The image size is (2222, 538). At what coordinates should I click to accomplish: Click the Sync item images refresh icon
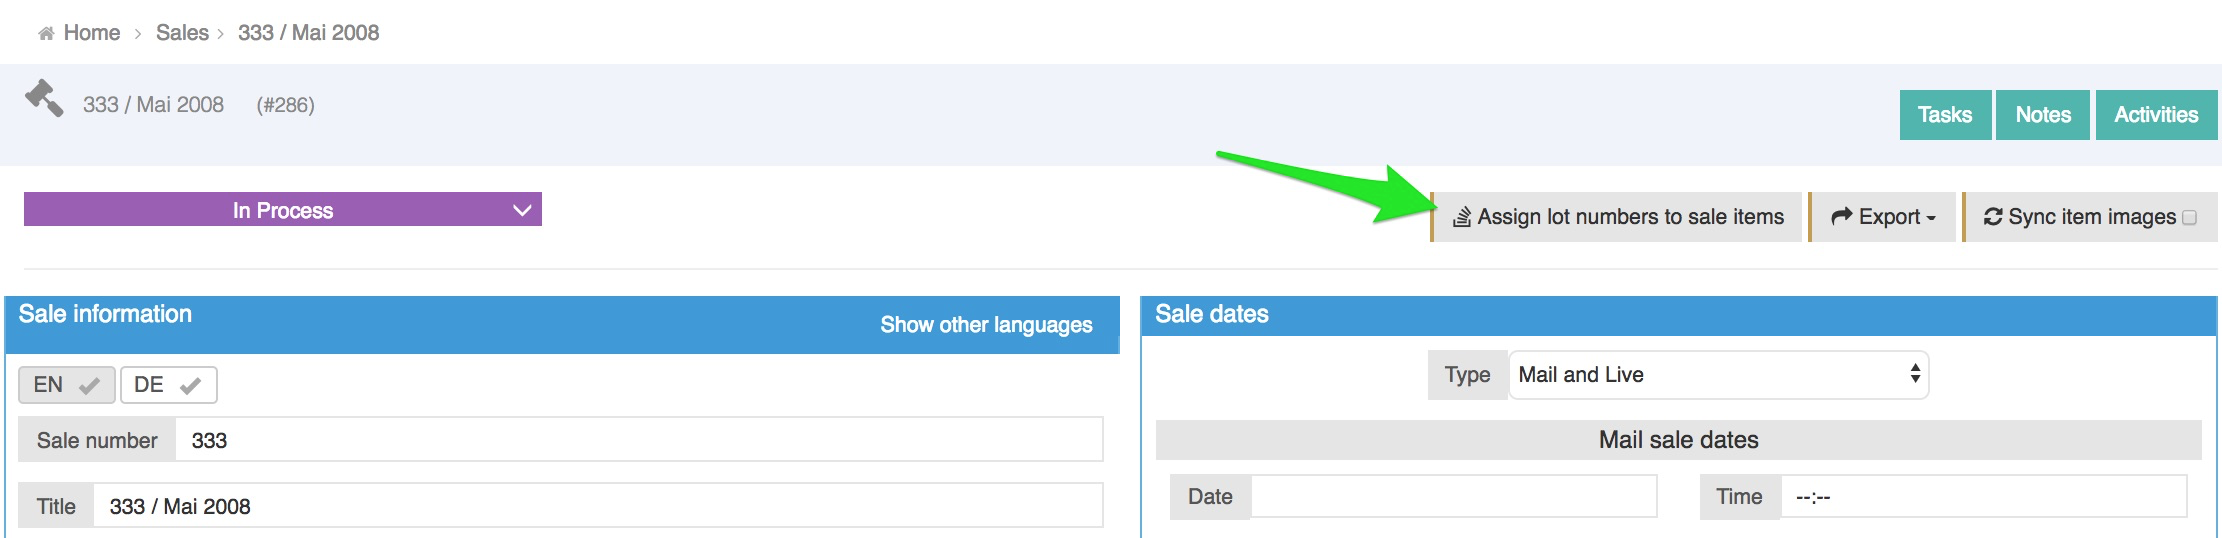(x=1992, y=217)
